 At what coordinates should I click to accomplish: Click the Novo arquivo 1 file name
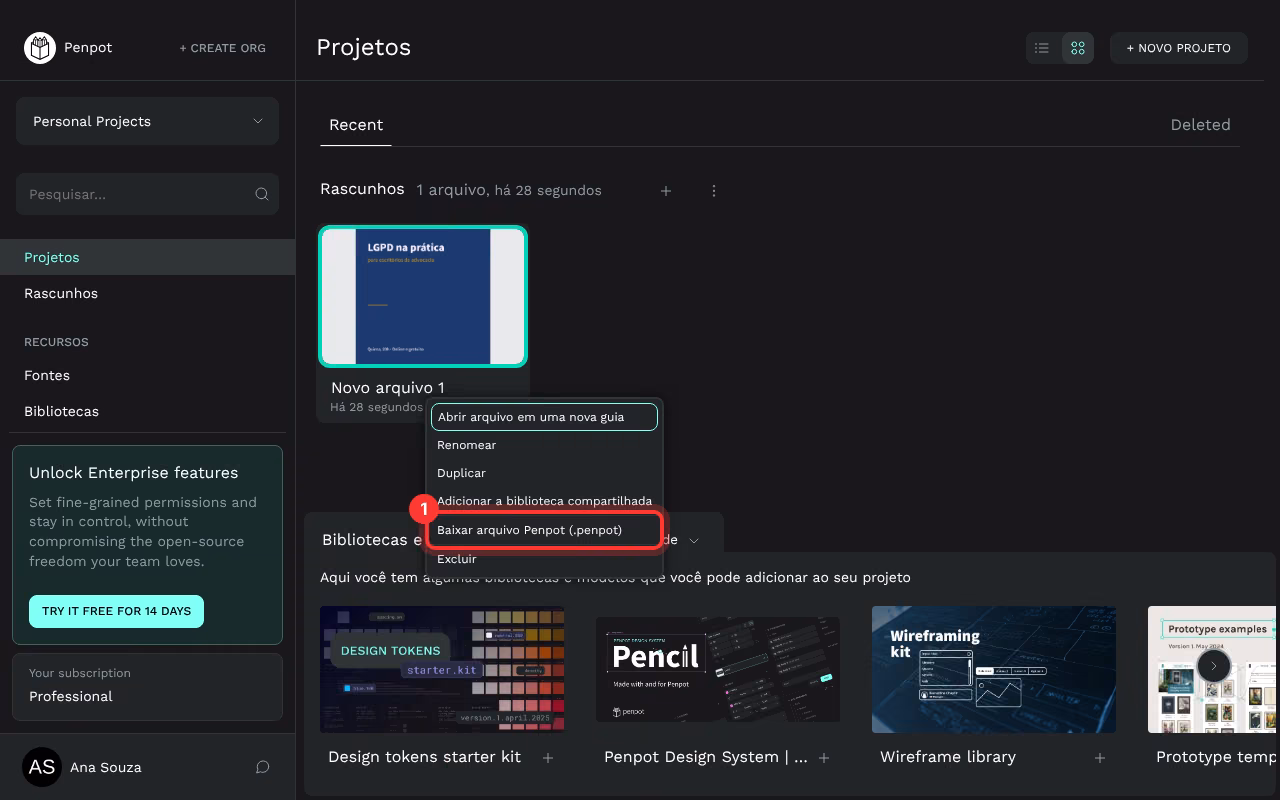point(388,387)
